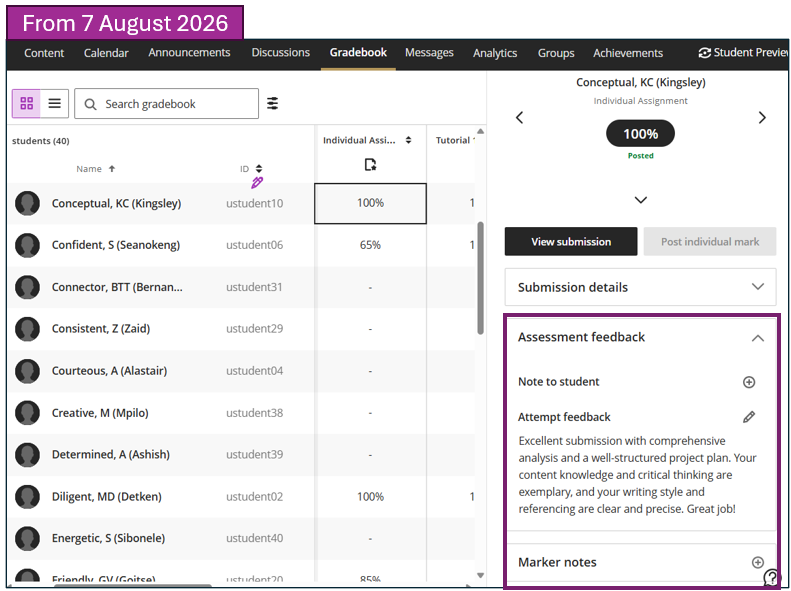Viewport: 791px width, 591px height.
Task: Go to previous student arrow
Action: (x=520, y=117)
